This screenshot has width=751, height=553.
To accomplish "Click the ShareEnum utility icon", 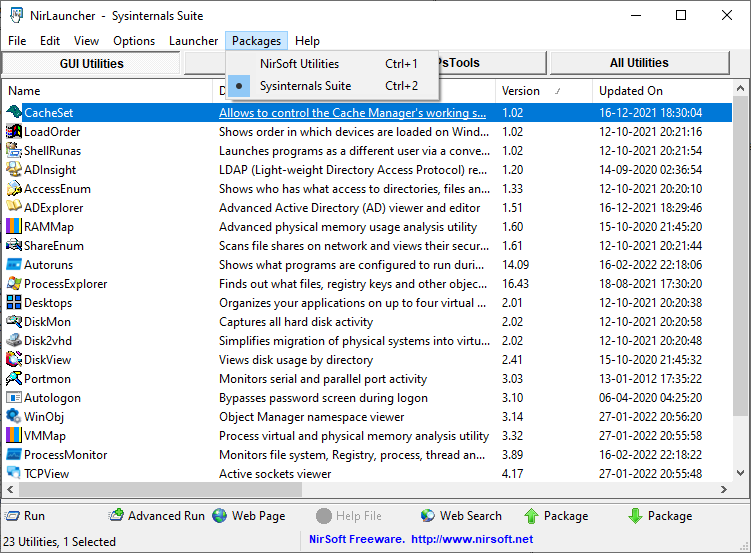I will (14, 246).
